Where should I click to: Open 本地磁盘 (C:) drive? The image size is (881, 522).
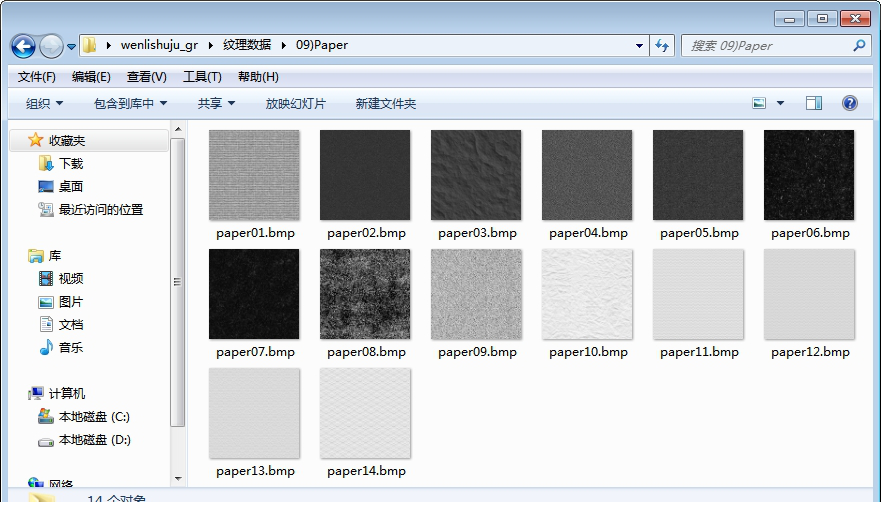(x=94, y=417)
